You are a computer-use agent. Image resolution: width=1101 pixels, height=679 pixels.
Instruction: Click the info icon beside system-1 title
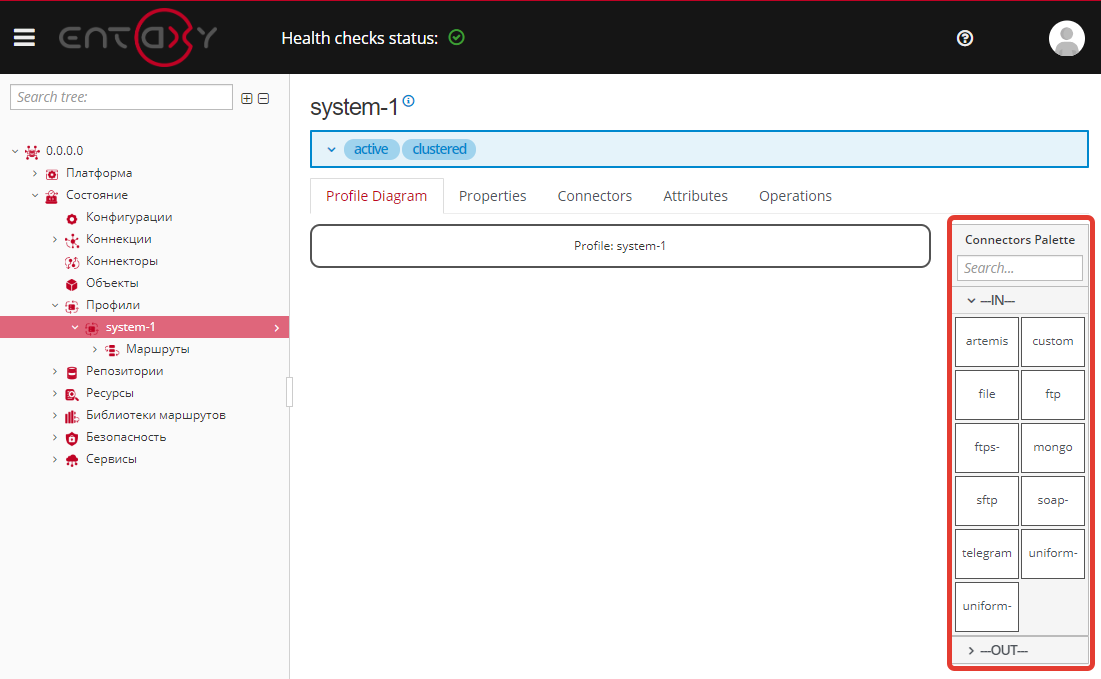click(408, 102)
